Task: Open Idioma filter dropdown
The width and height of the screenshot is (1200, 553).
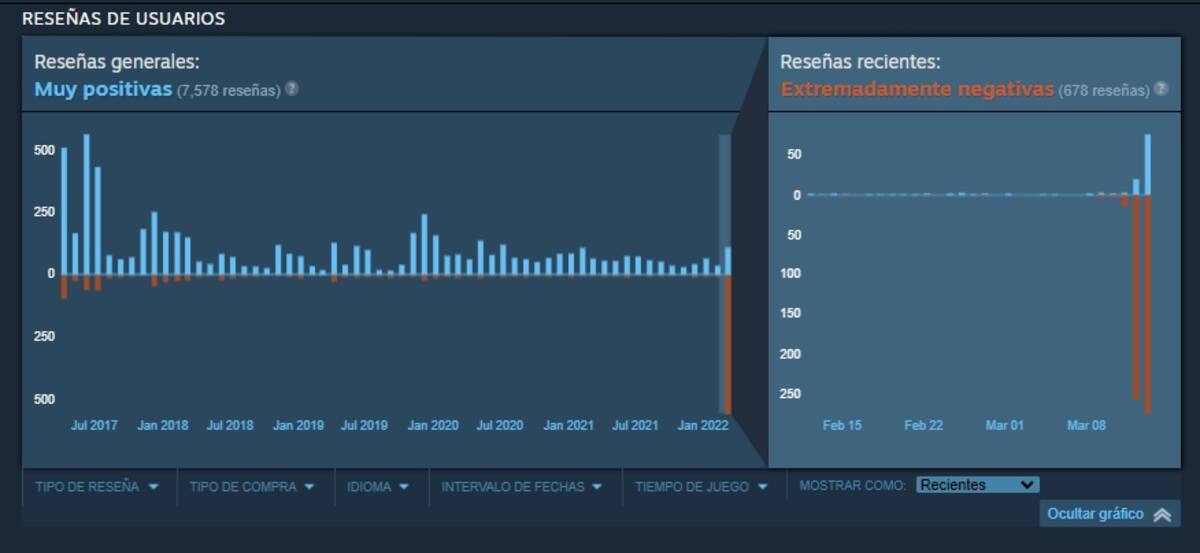Action: (378, 487)
